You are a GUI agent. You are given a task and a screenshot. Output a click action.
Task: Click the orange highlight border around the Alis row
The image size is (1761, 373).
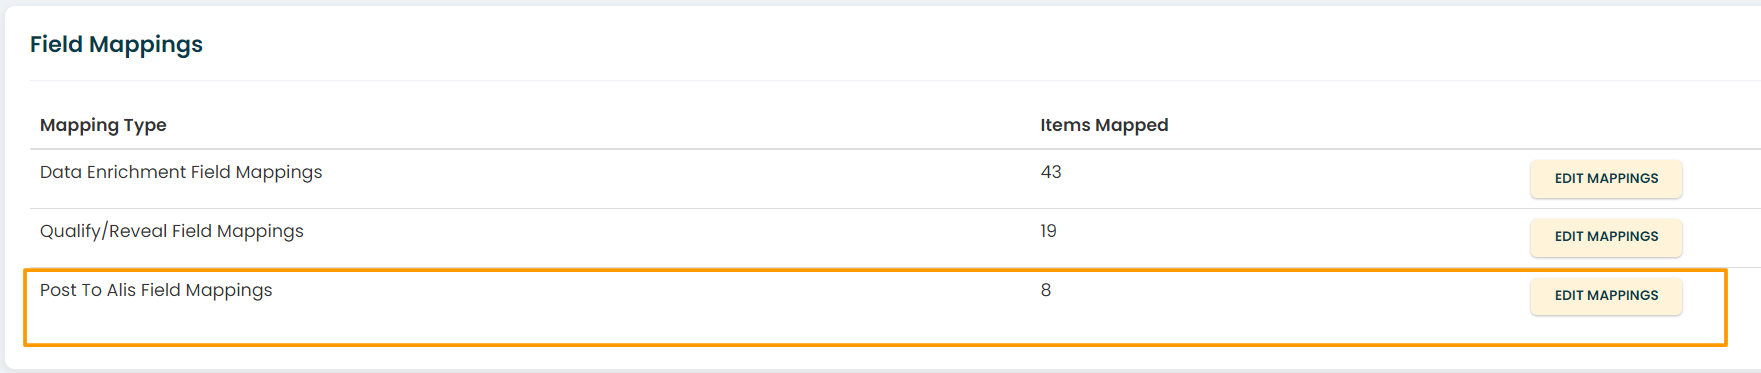click(875, 270)
